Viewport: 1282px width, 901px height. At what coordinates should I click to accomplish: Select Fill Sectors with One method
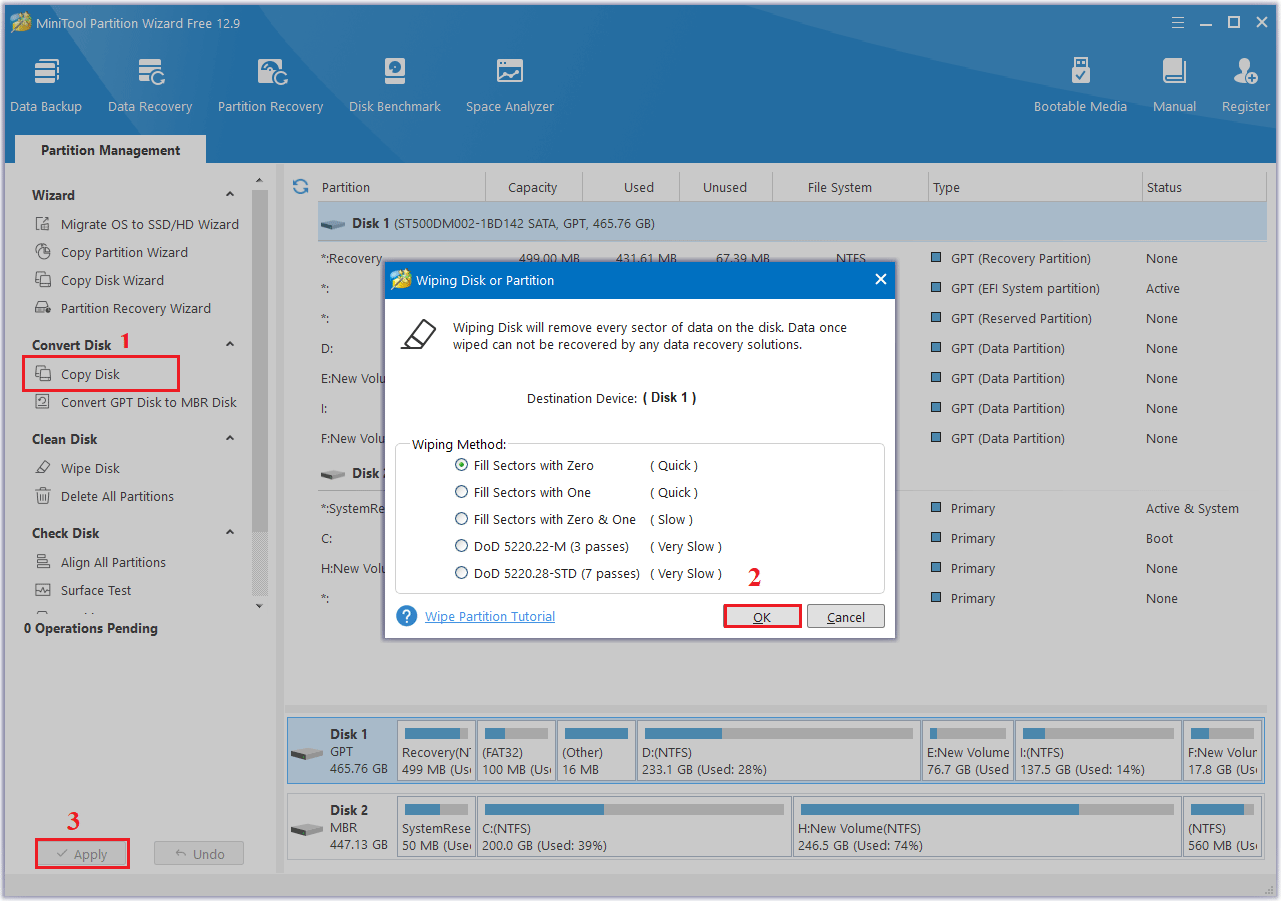(461, 492)
